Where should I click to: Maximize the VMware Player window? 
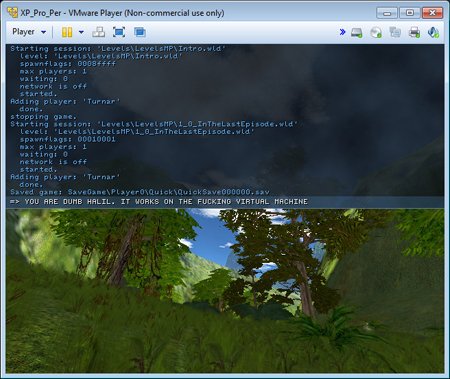410,13
